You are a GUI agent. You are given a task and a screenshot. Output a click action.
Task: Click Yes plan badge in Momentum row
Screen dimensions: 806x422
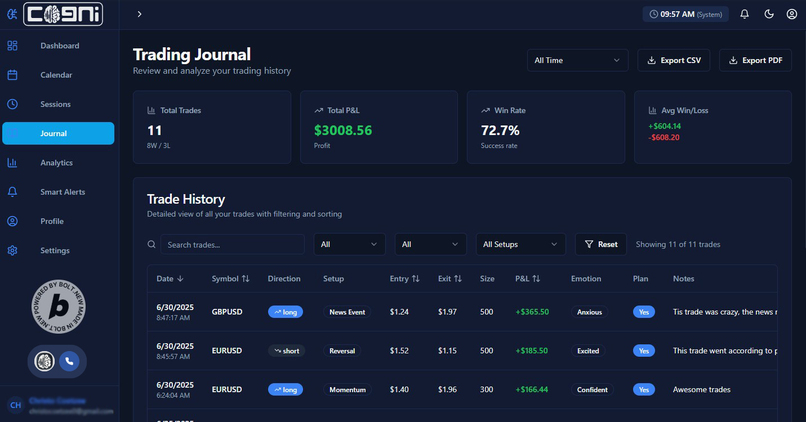coord(644,390)
